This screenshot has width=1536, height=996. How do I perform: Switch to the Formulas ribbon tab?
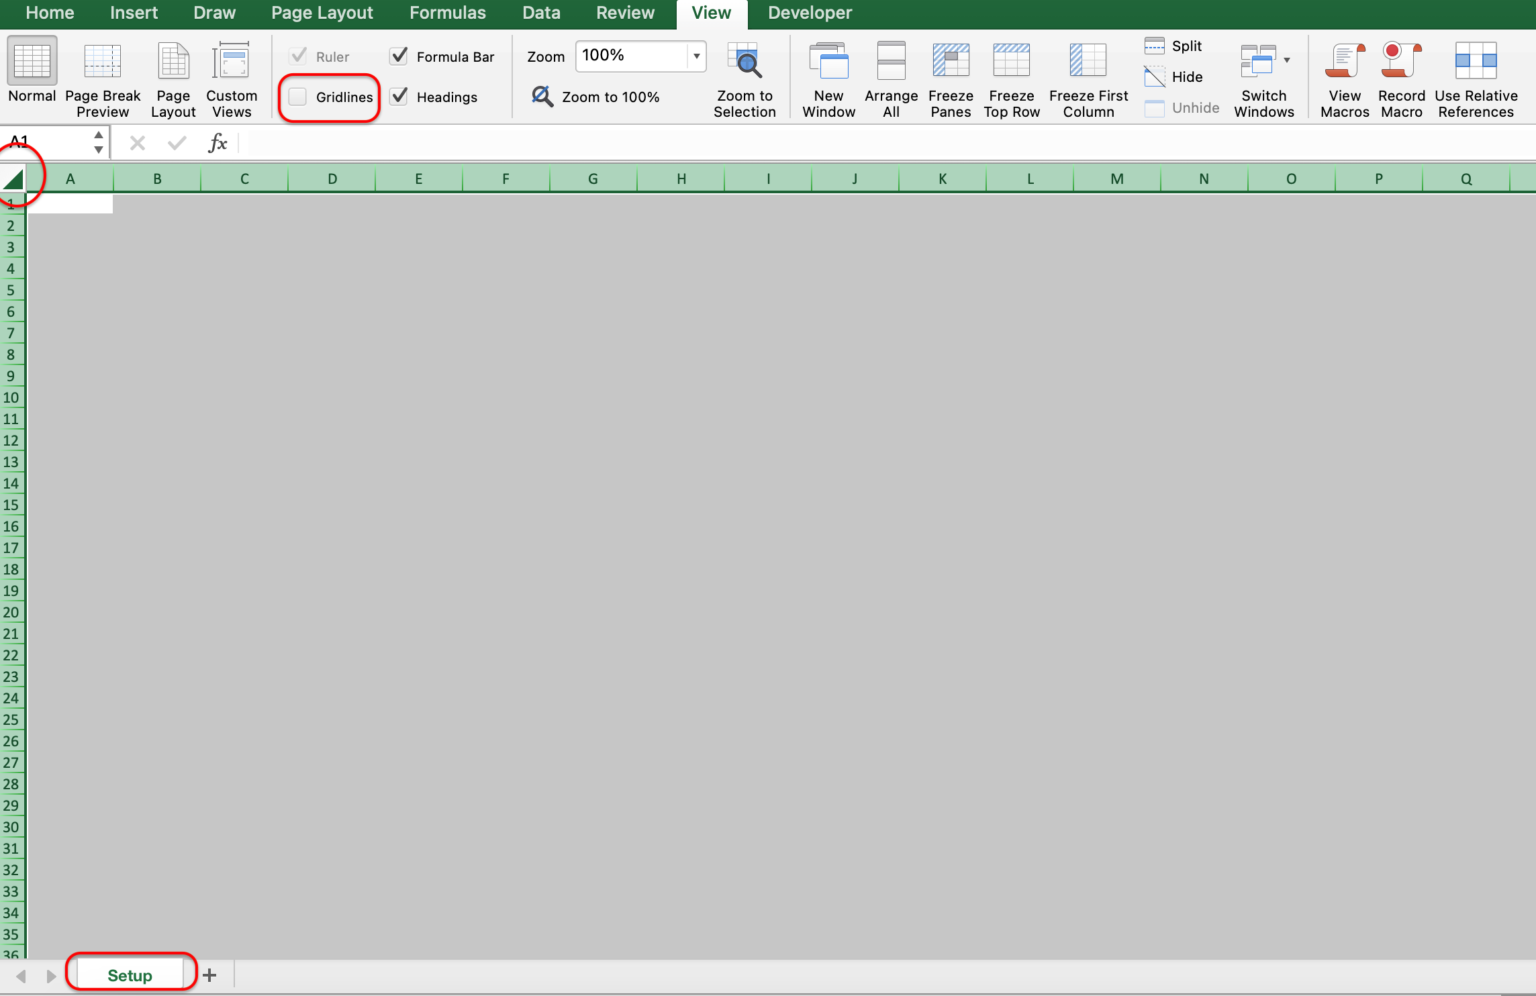coord(447,13)
